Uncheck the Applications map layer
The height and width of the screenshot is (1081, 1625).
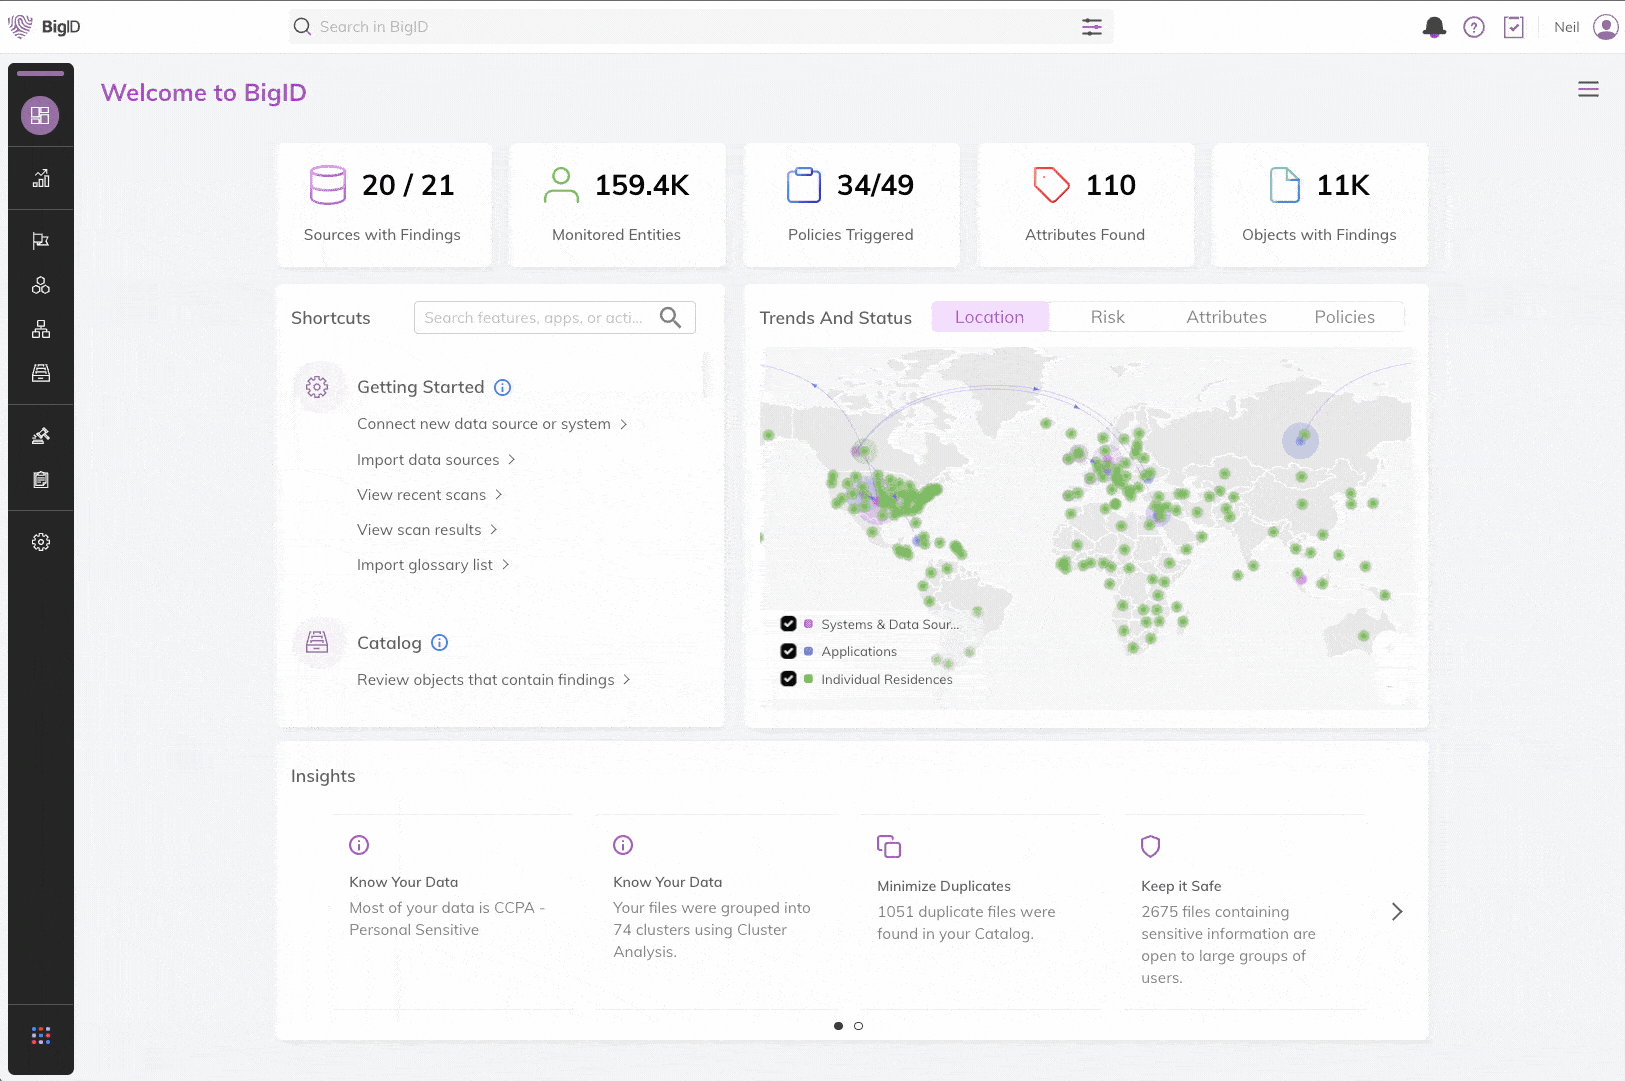(788, 651)
